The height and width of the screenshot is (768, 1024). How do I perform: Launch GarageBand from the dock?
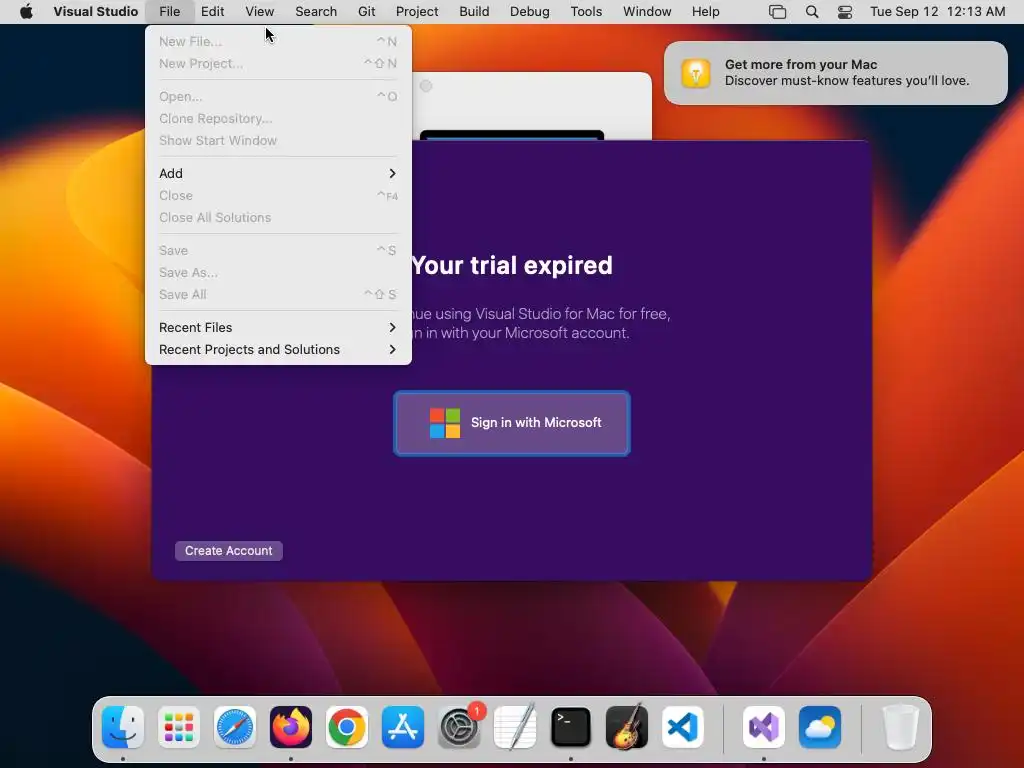(627, 727)
